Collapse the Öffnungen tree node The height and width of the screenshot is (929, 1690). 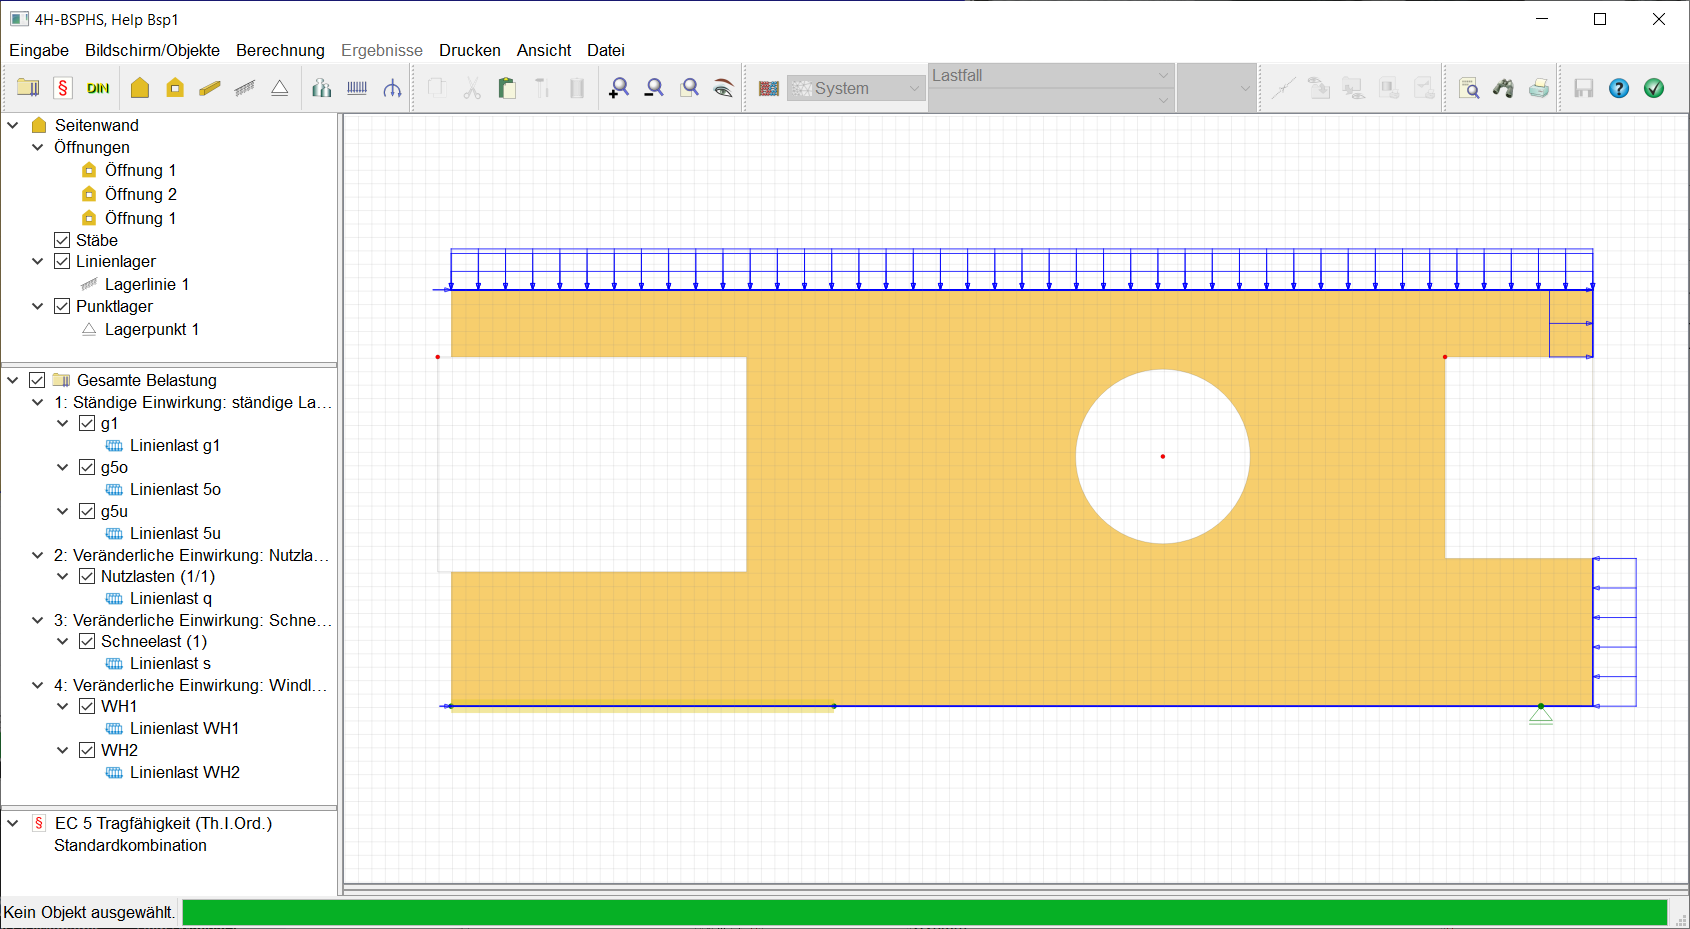(x=37, y=147)
